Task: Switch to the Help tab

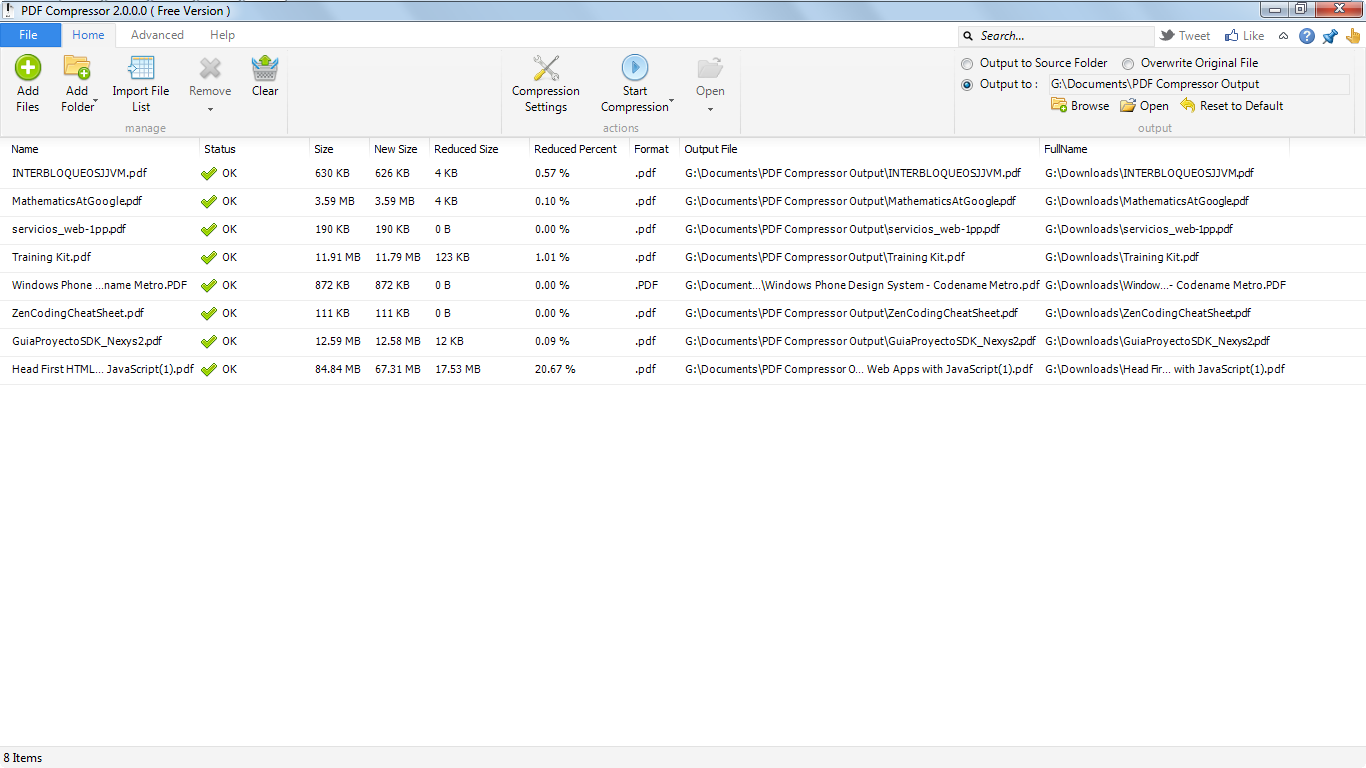Action: 222,35
